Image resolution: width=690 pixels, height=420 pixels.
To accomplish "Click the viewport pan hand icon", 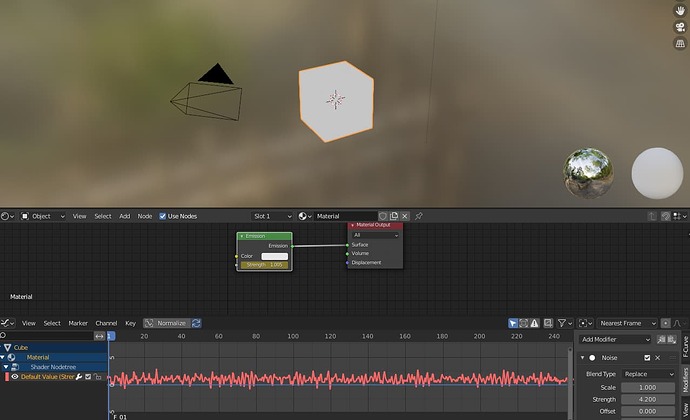I will pyautogui.click(x=680, y=10).
